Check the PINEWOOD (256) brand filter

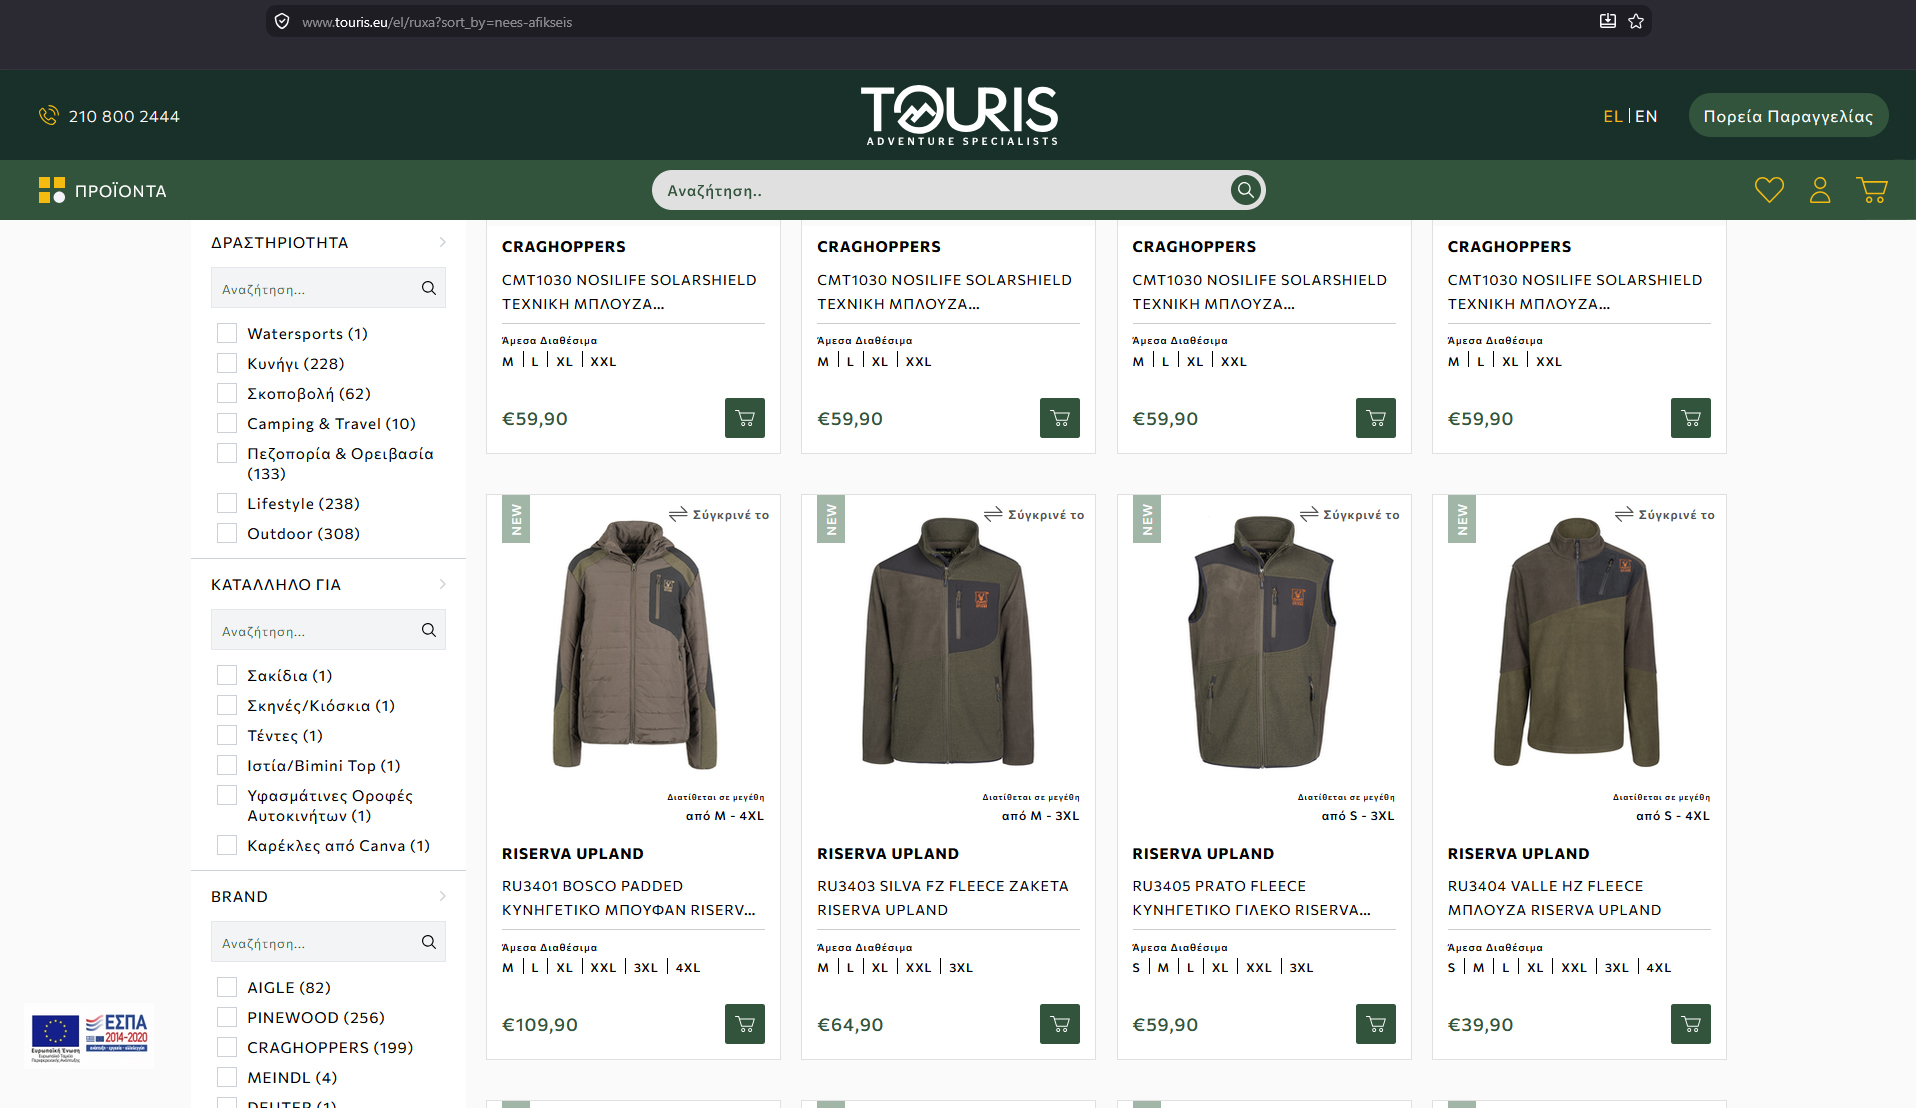[x=227, y=1017]
